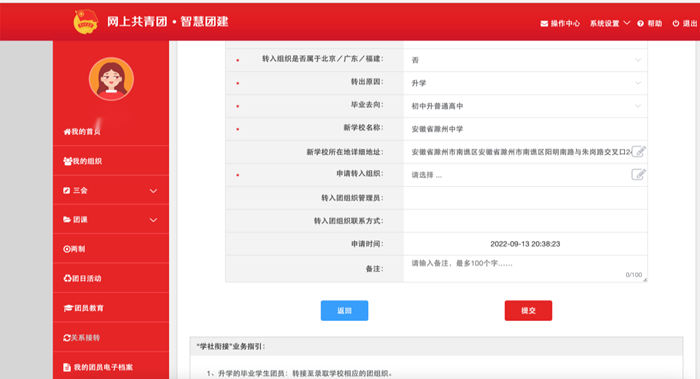Expand the 三会 submenu chevron
700x379 pixels.
[x=153, y=191]
